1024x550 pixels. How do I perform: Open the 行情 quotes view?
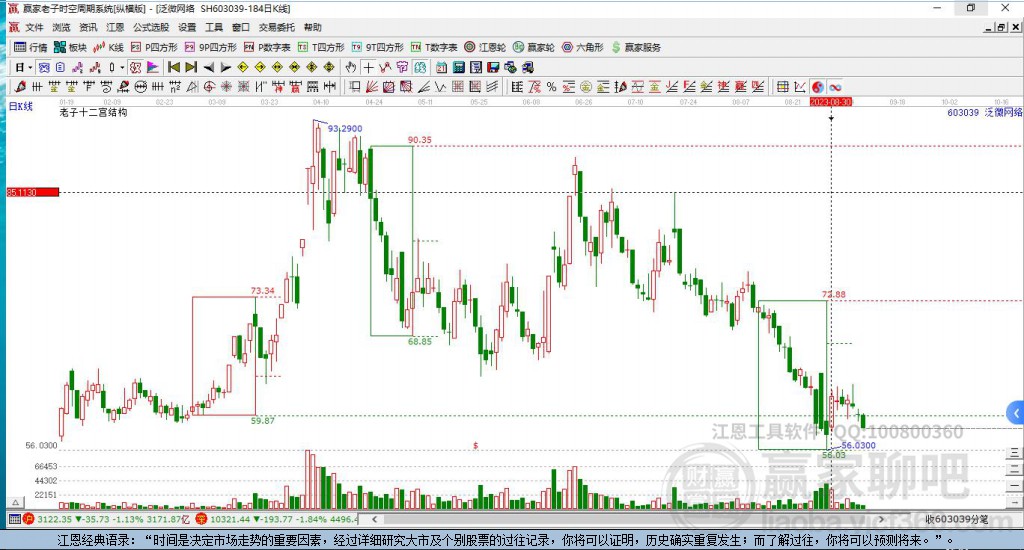coord(31,47)
